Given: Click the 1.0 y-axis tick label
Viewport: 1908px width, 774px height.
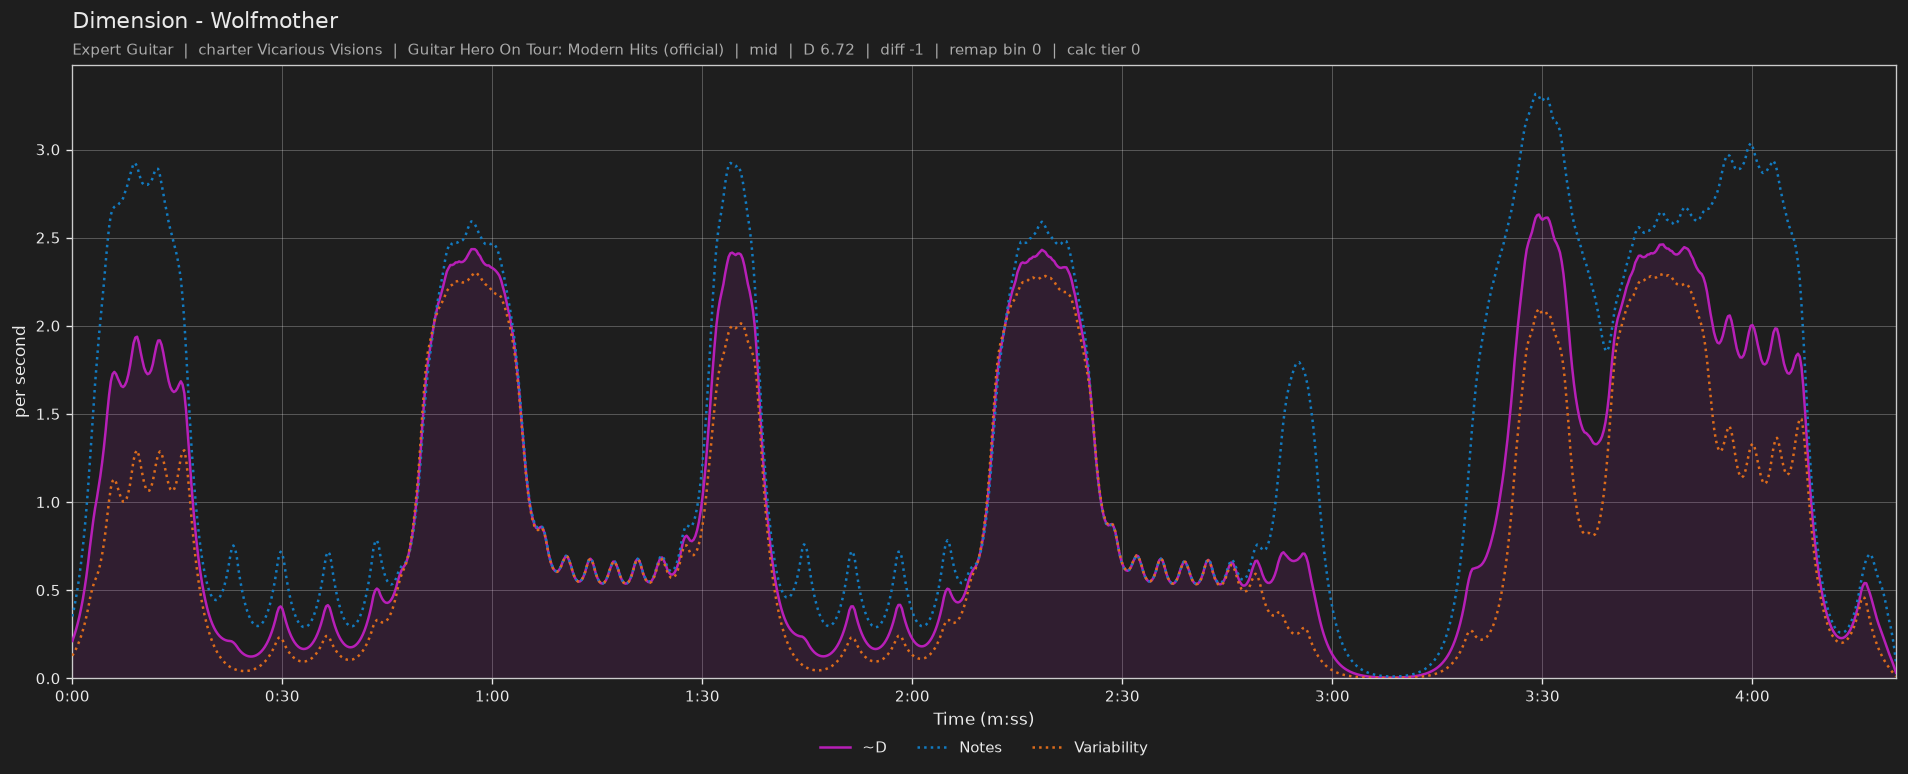Looking at the screenshot, I should click(x=48, y=503).
